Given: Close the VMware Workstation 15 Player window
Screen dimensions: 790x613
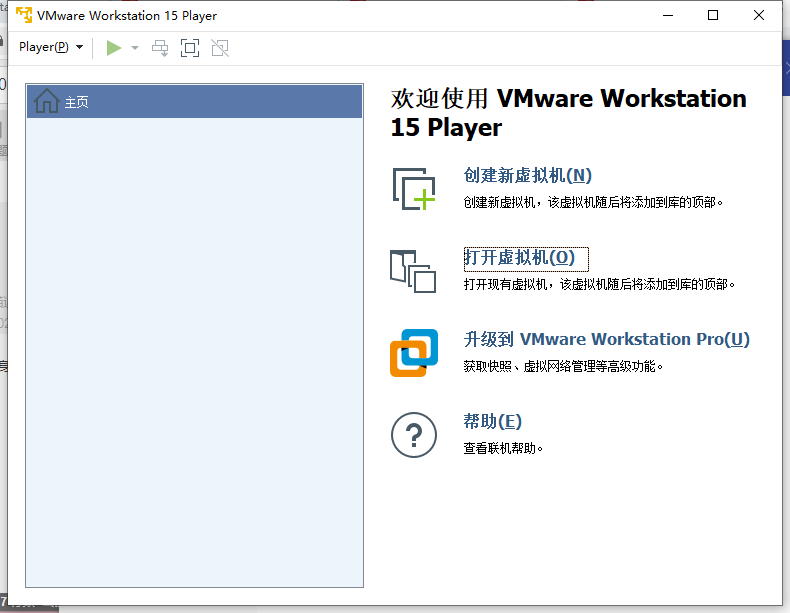Looking at the screenshot, I should (759, 15).
